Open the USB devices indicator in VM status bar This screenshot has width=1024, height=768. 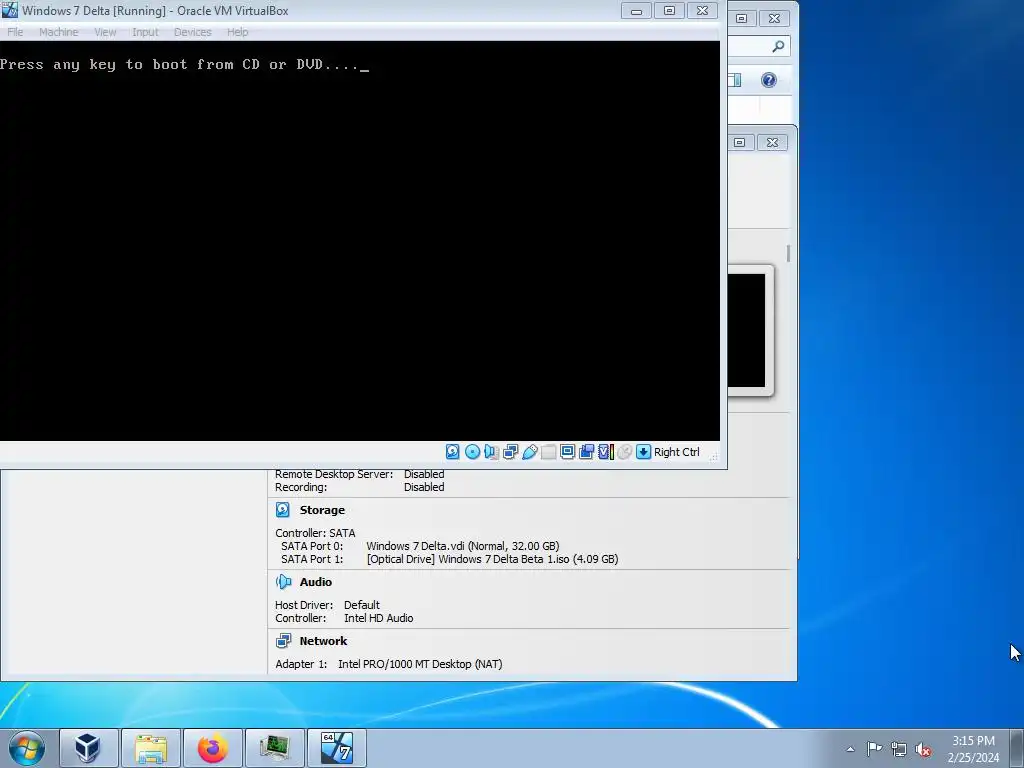tap(530, 452)
